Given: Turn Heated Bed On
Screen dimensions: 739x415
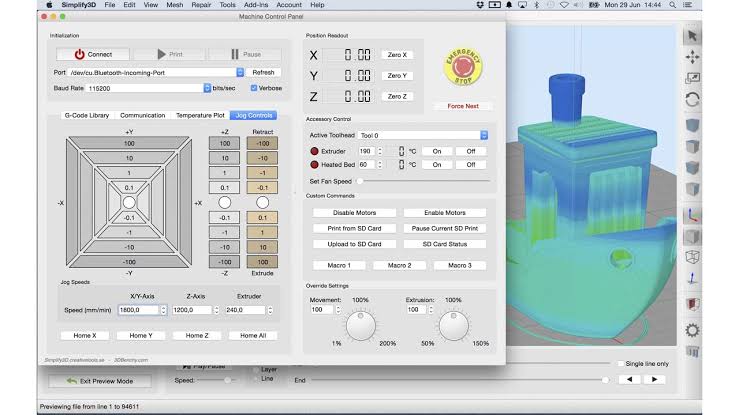Looking at the screenshot, I should coord(437,165).
